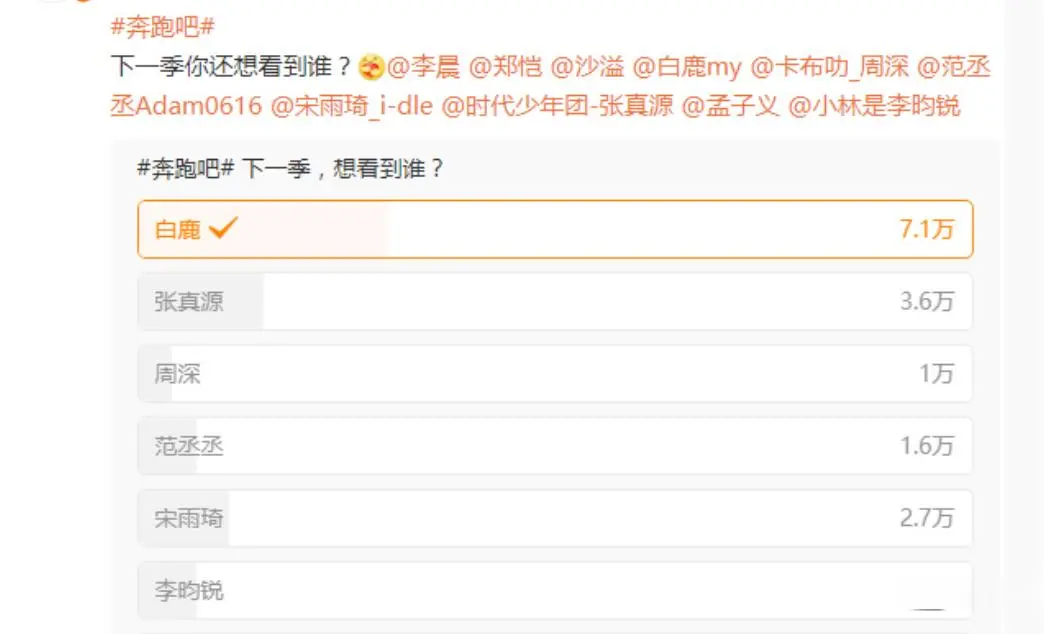
Task: Click the heart-eyes emoji in the post
Action: [x=371, y=67]
